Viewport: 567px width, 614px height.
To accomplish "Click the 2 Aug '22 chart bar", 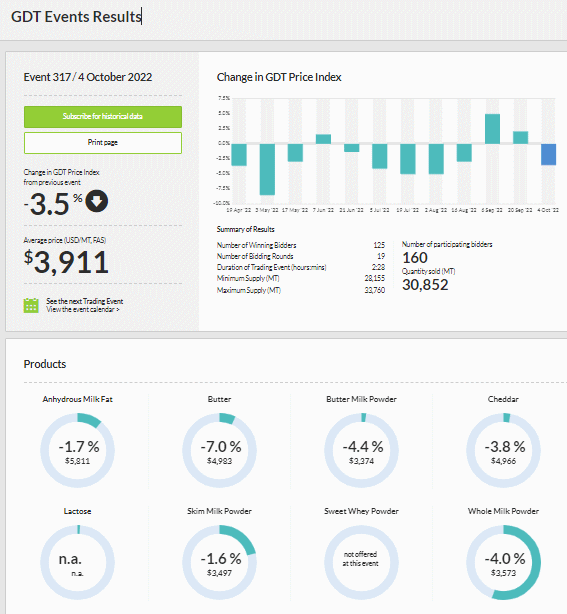I will pos(436,159).
